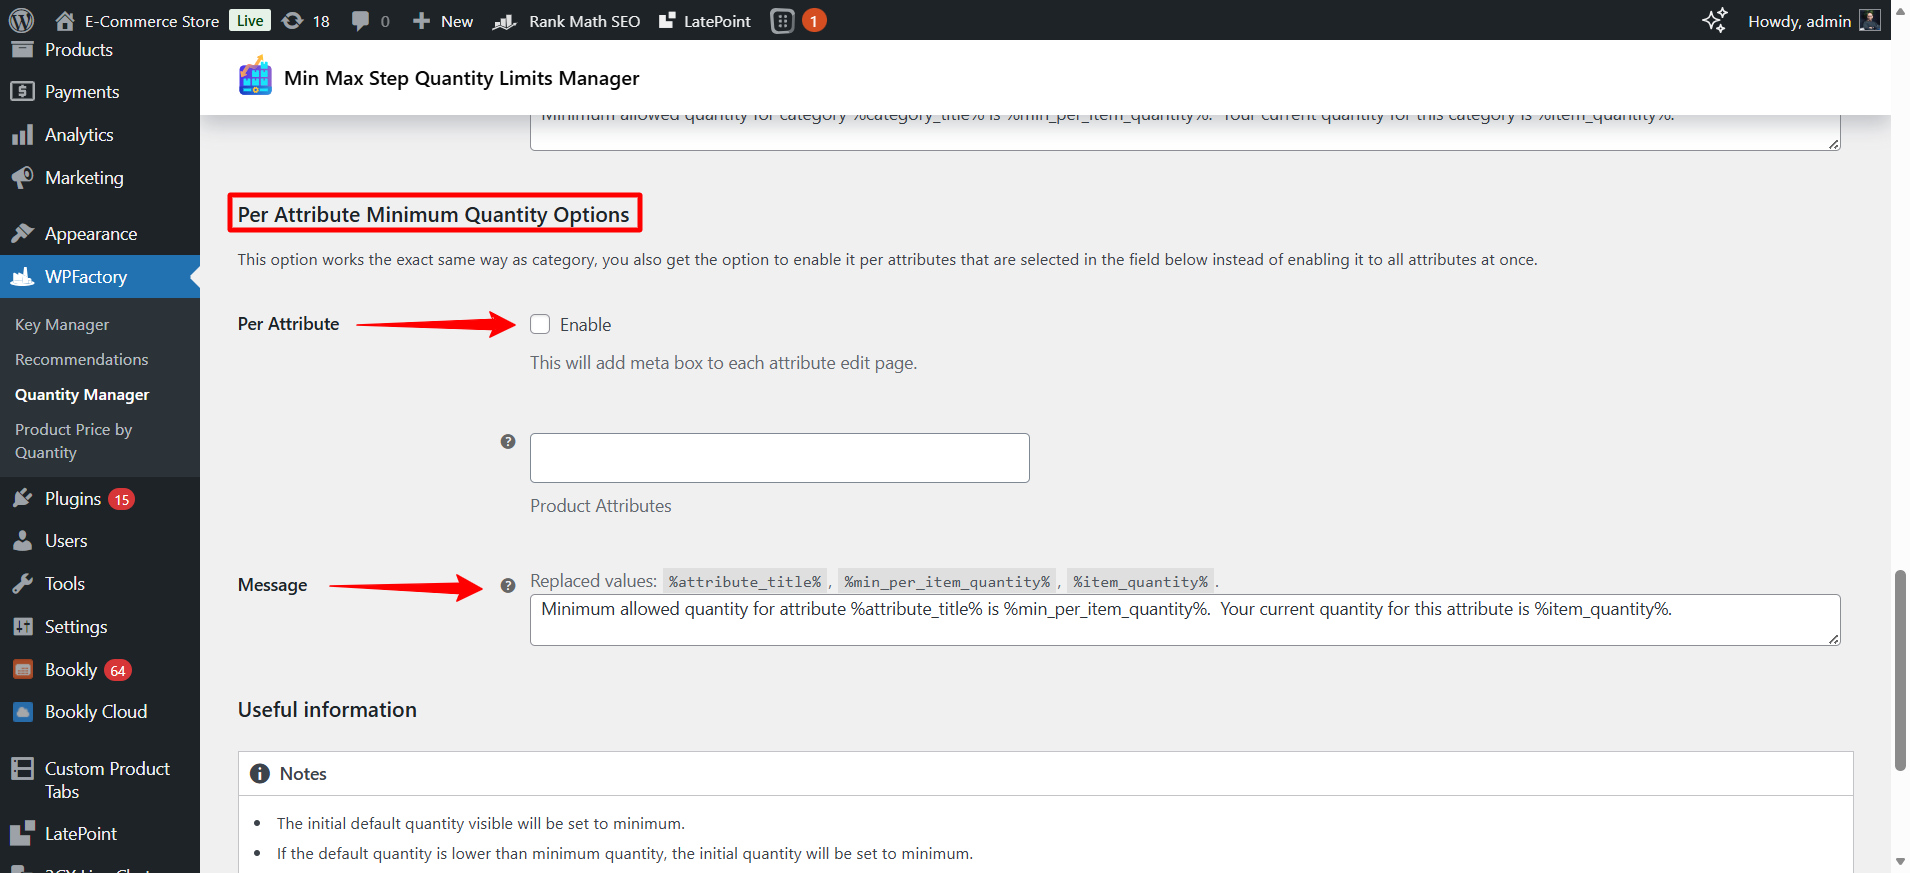Click the Bookly calendar icon
Image resolution: width=1910 pixels, height=873 pixels.
(22, 669)
